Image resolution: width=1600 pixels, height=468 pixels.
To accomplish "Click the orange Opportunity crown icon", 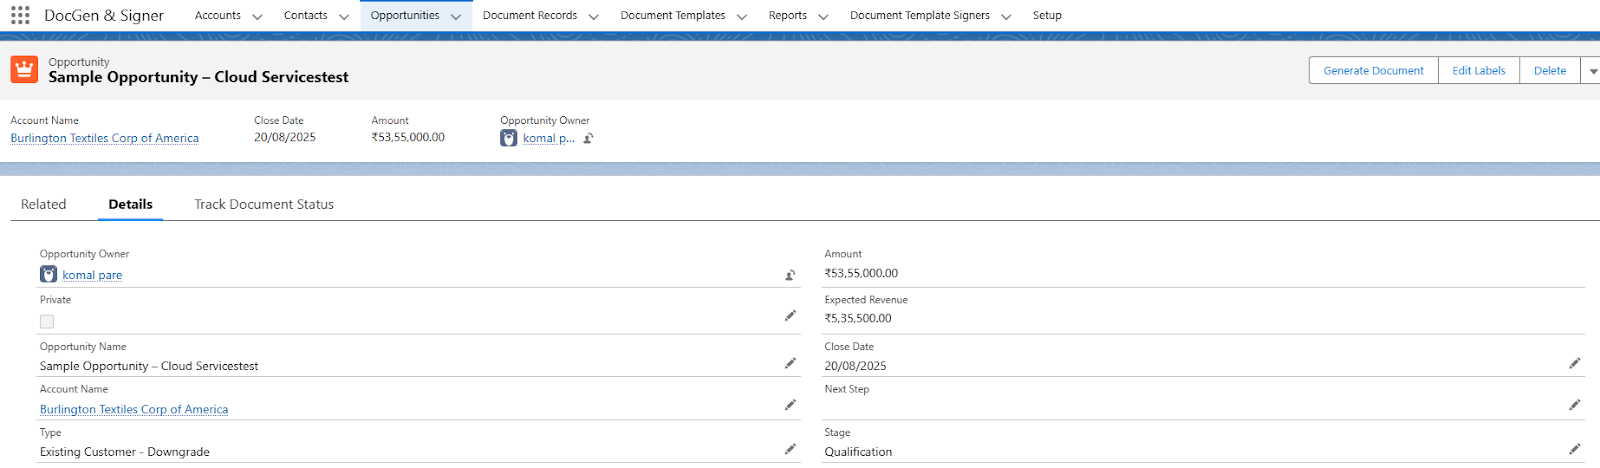I will pyautogui.click(x=24, y=69).
